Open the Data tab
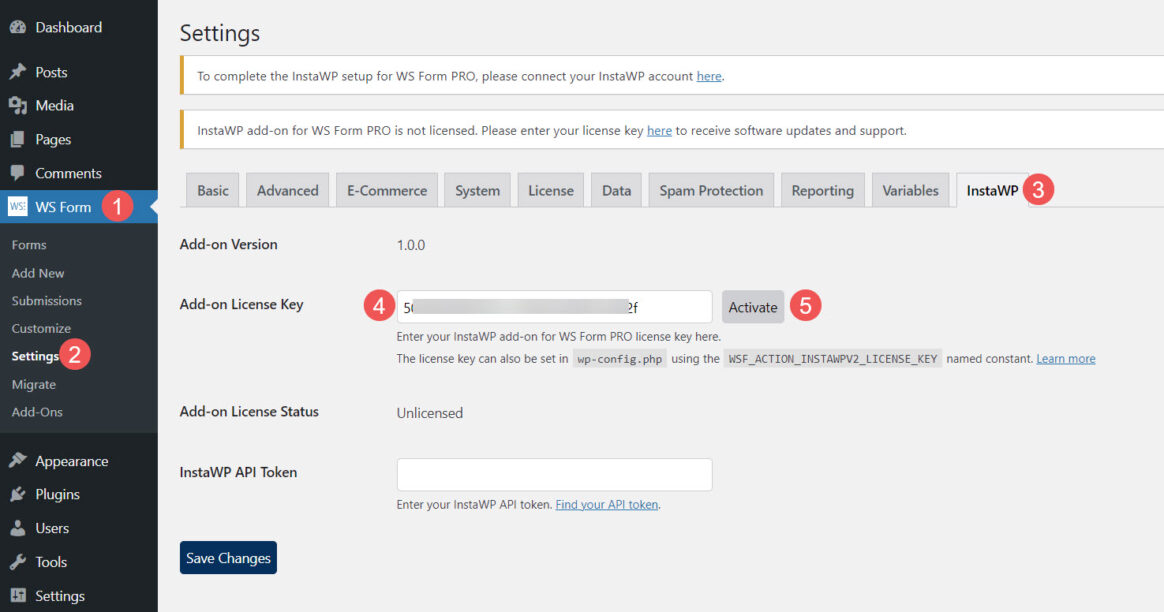This screenshot has height=612, width=1164. click(x=616, y=190)
